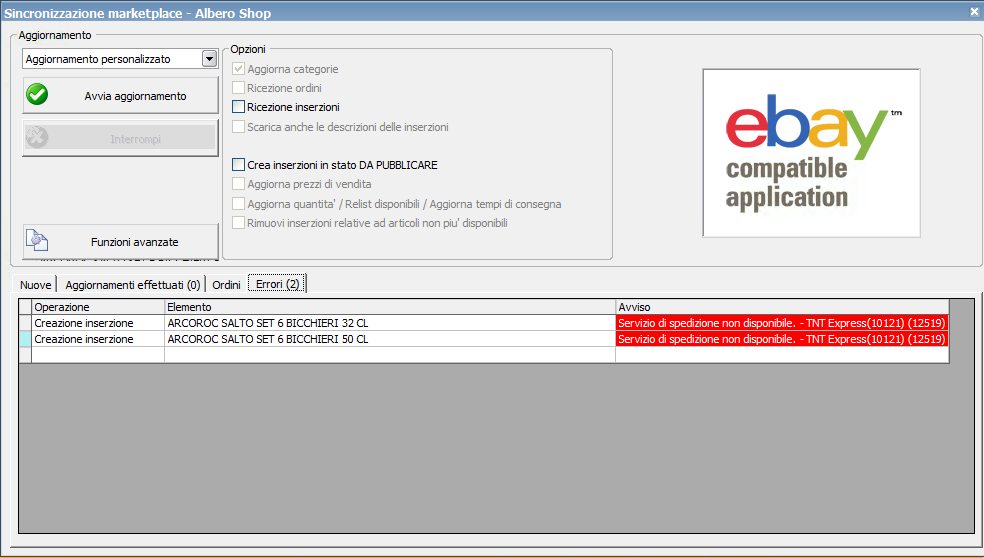Viewport: 984px width, 558px height.
Task: Toggle the Aggiorna prezzi di vendita checkbox
Action: [x=238, y=184]
